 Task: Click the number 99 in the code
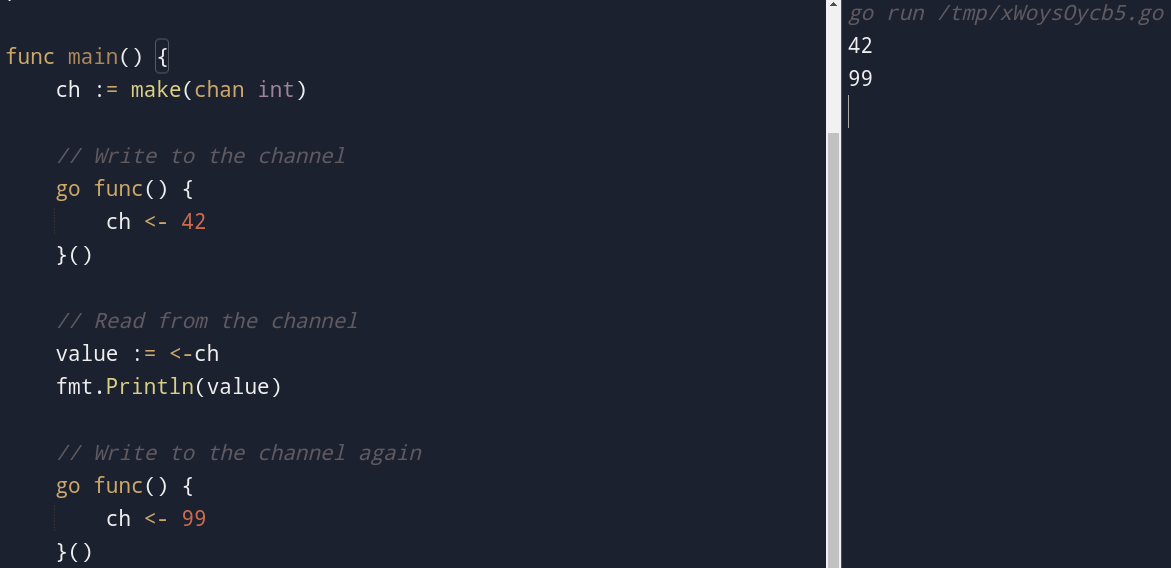click(193, 518)
